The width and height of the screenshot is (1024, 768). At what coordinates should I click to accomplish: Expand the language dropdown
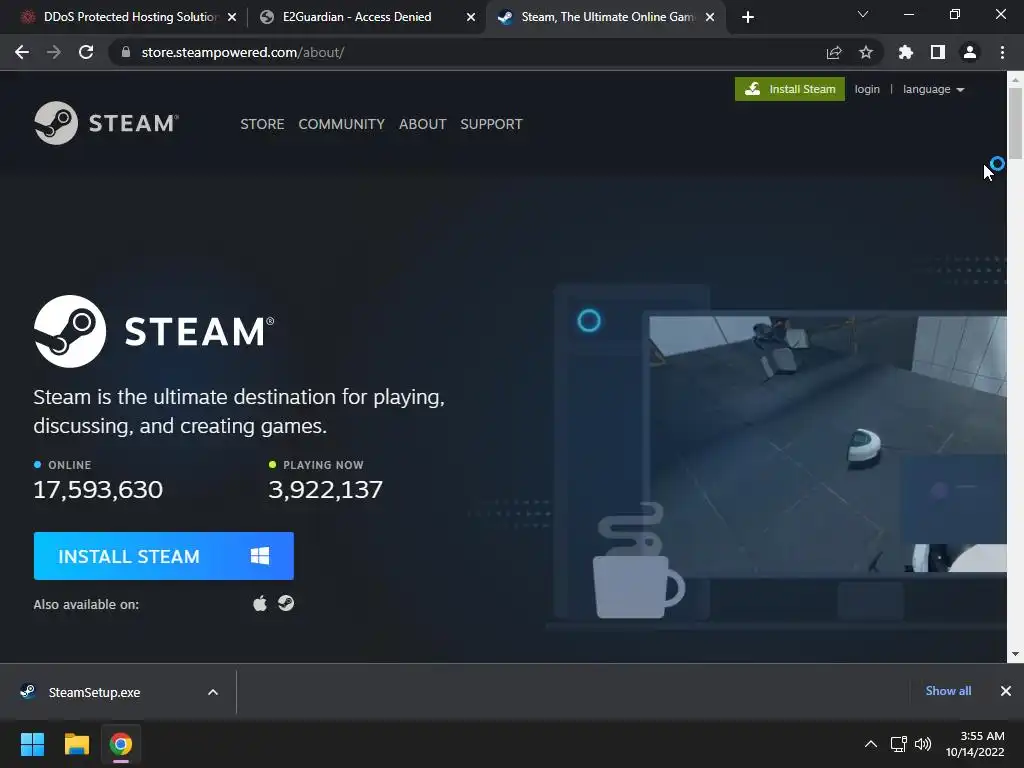click(933, 89)
